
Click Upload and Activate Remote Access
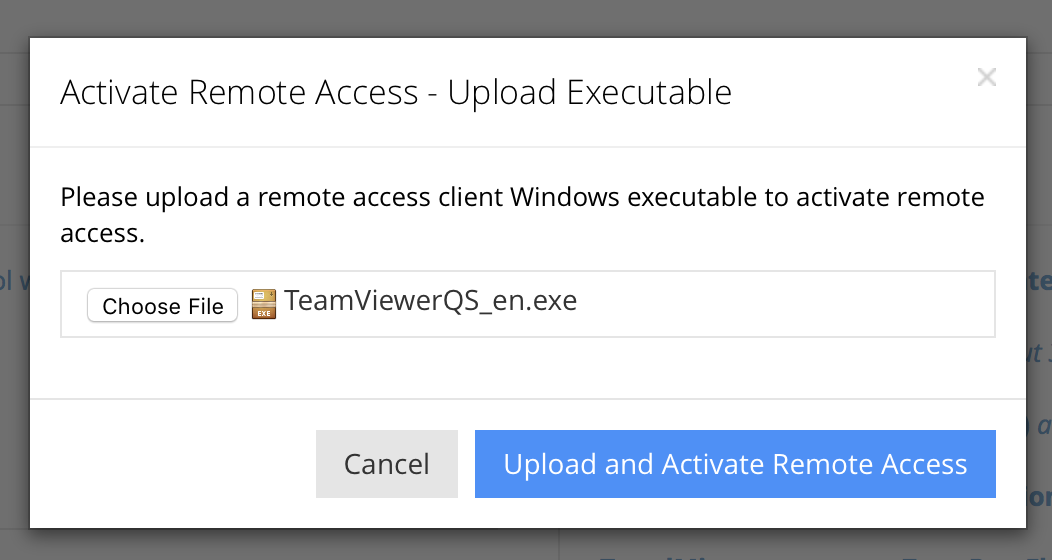click(x=735, y=464)
